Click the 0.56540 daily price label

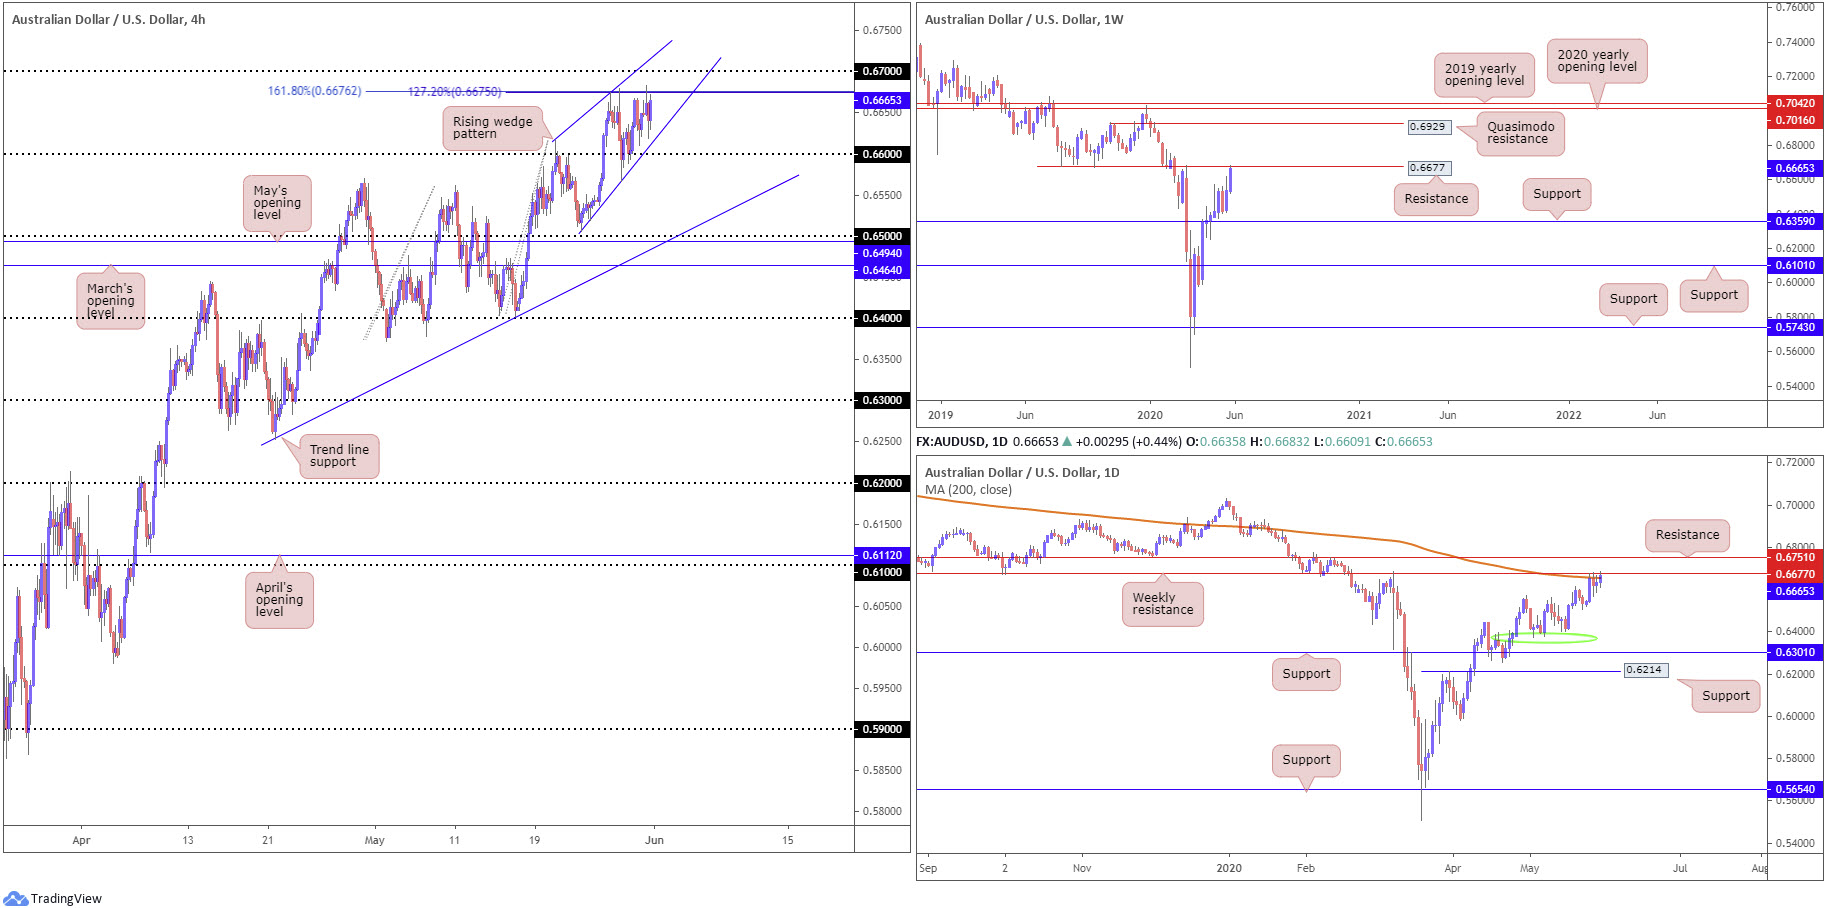pos(1794,789)
